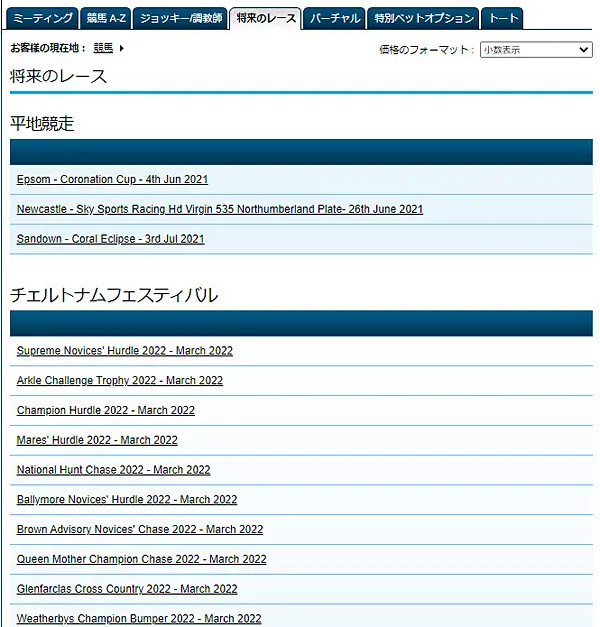Select National Hunt Chase 2022 link
Image resolution: width=600 pixels, height=627 pixels.
click(113, 470)
